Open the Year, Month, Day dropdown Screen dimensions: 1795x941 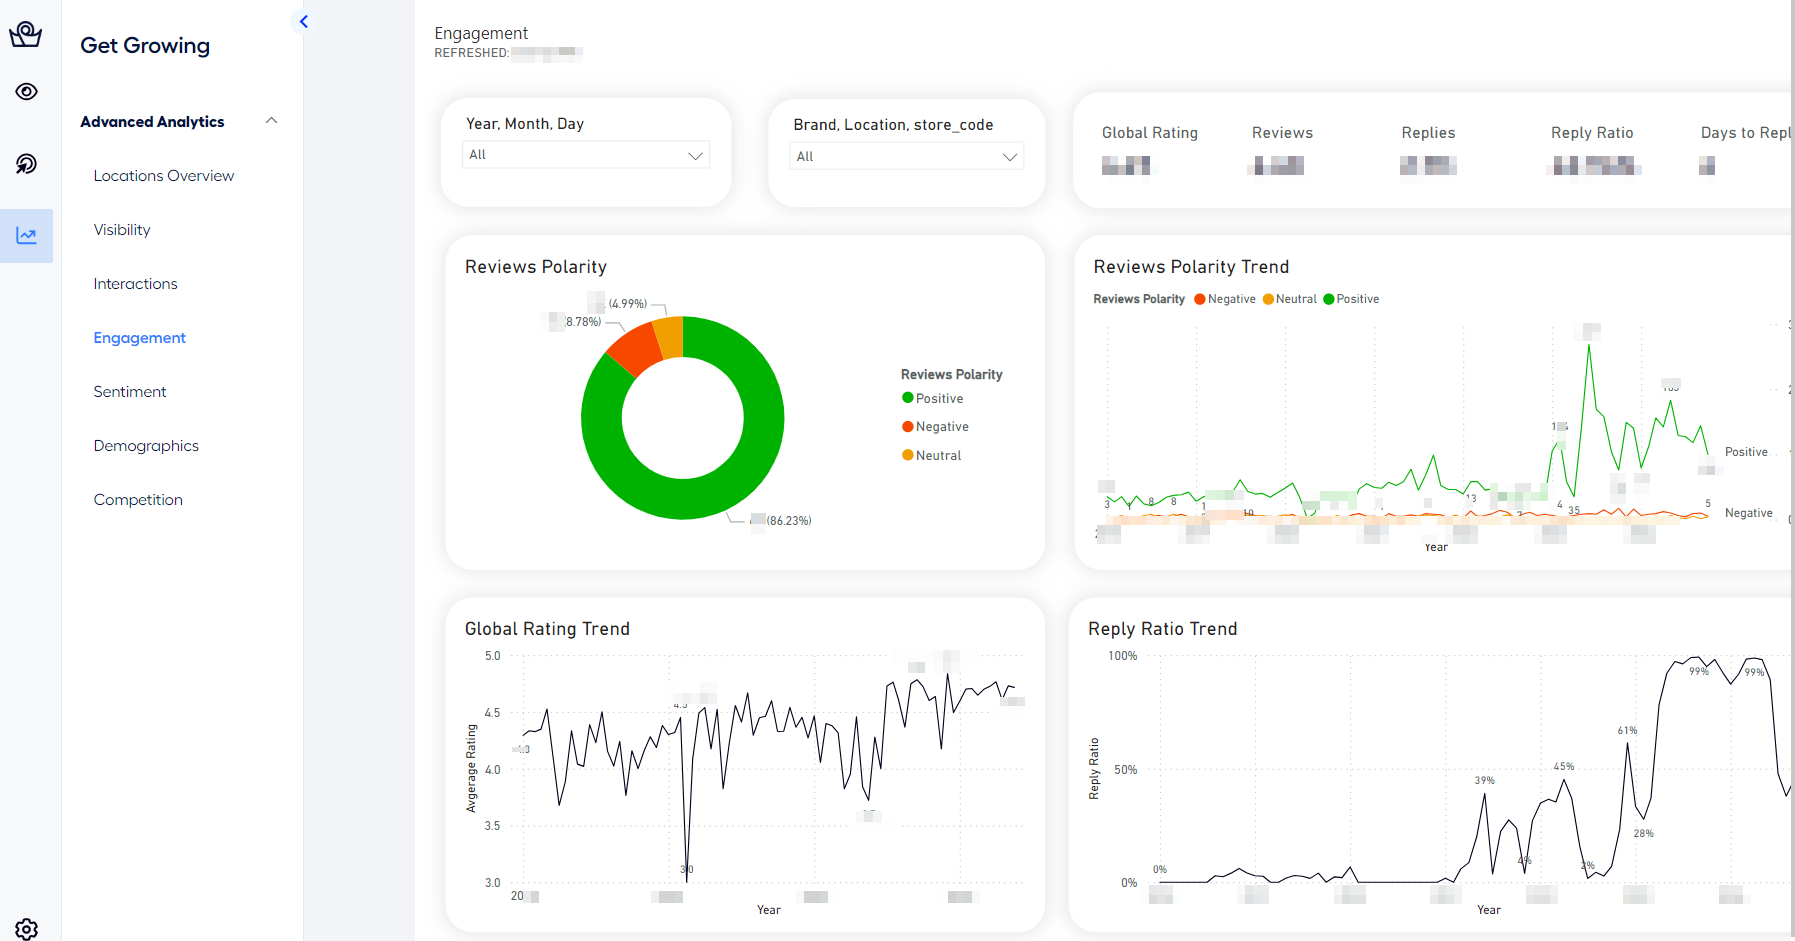pyautogui.click(x=585, y=155)
